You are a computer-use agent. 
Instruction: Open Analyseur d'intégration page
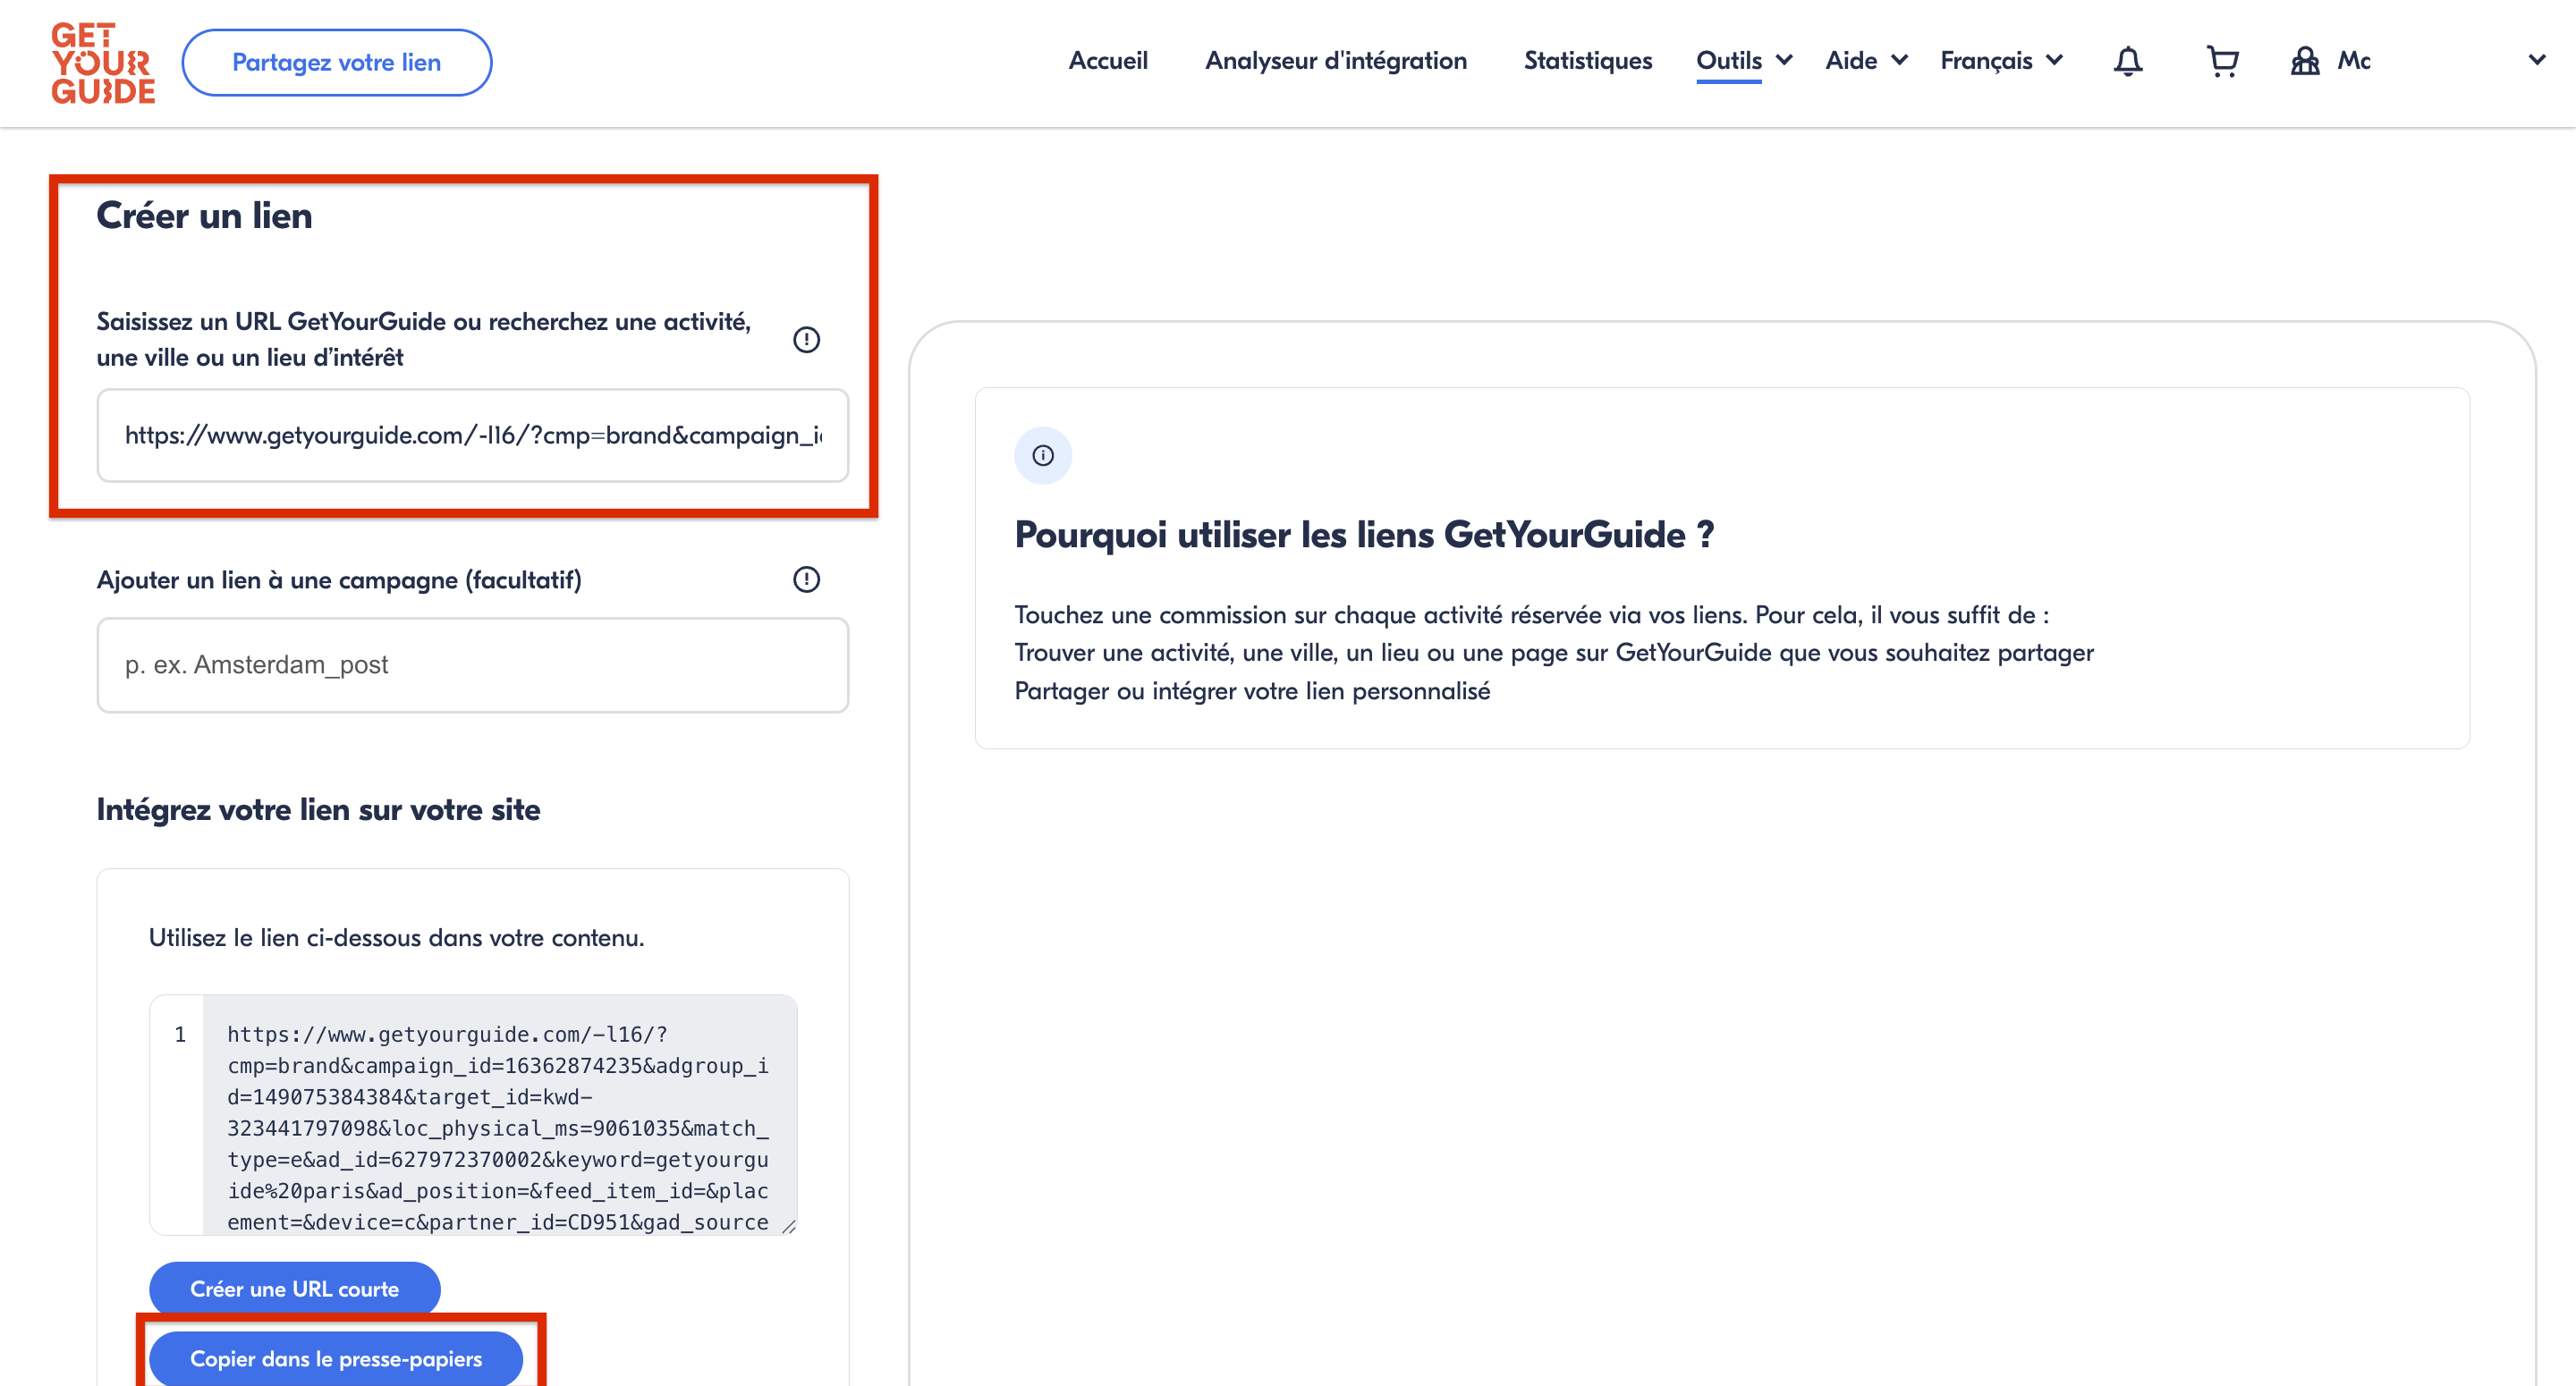click(1335, 61)
